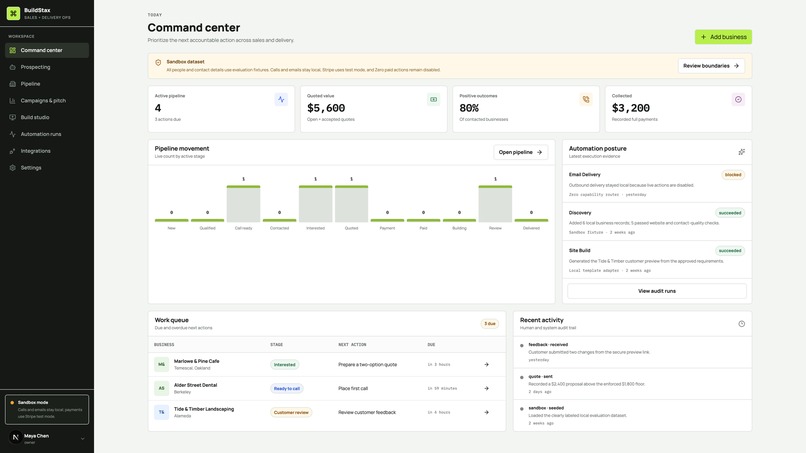Image resolution: width=806 pixels, height=453 pixels.
Task: Click View audit runs button
Action: [657, 291]
